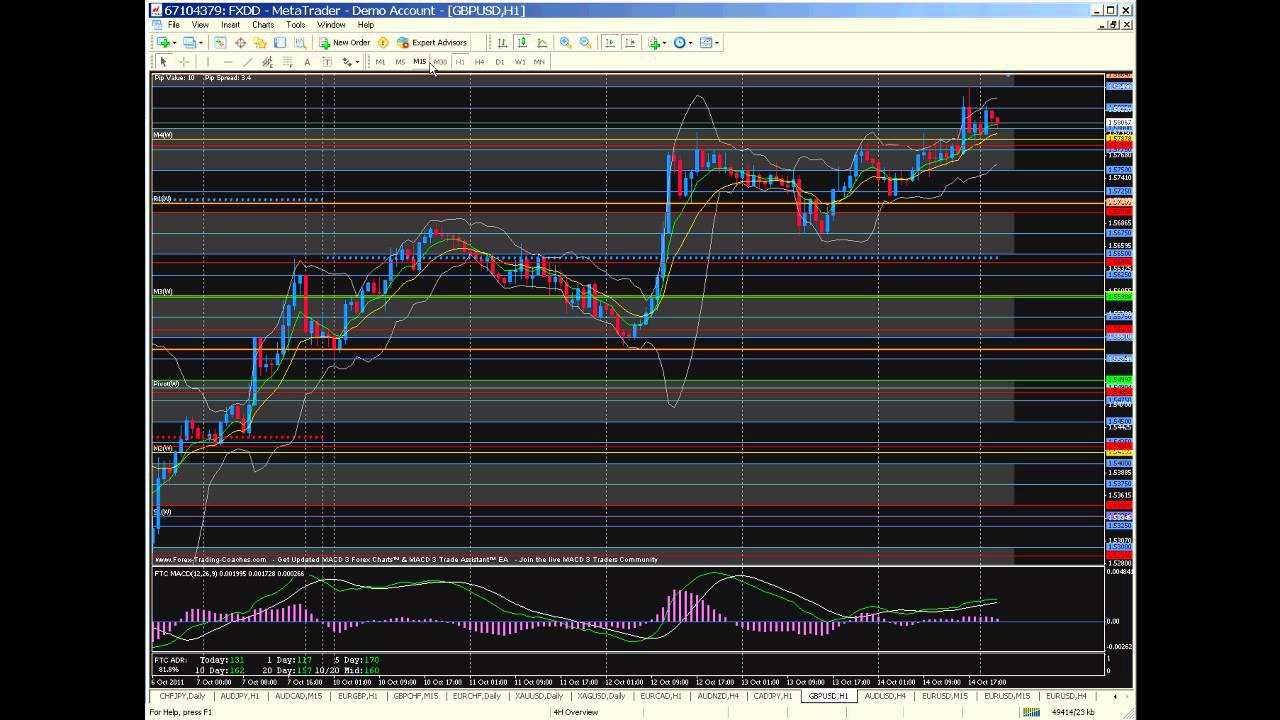The width and height of the screenshot is (1280, 720).
Task: Open the Indicators list icon
Action: click(654, 42)
